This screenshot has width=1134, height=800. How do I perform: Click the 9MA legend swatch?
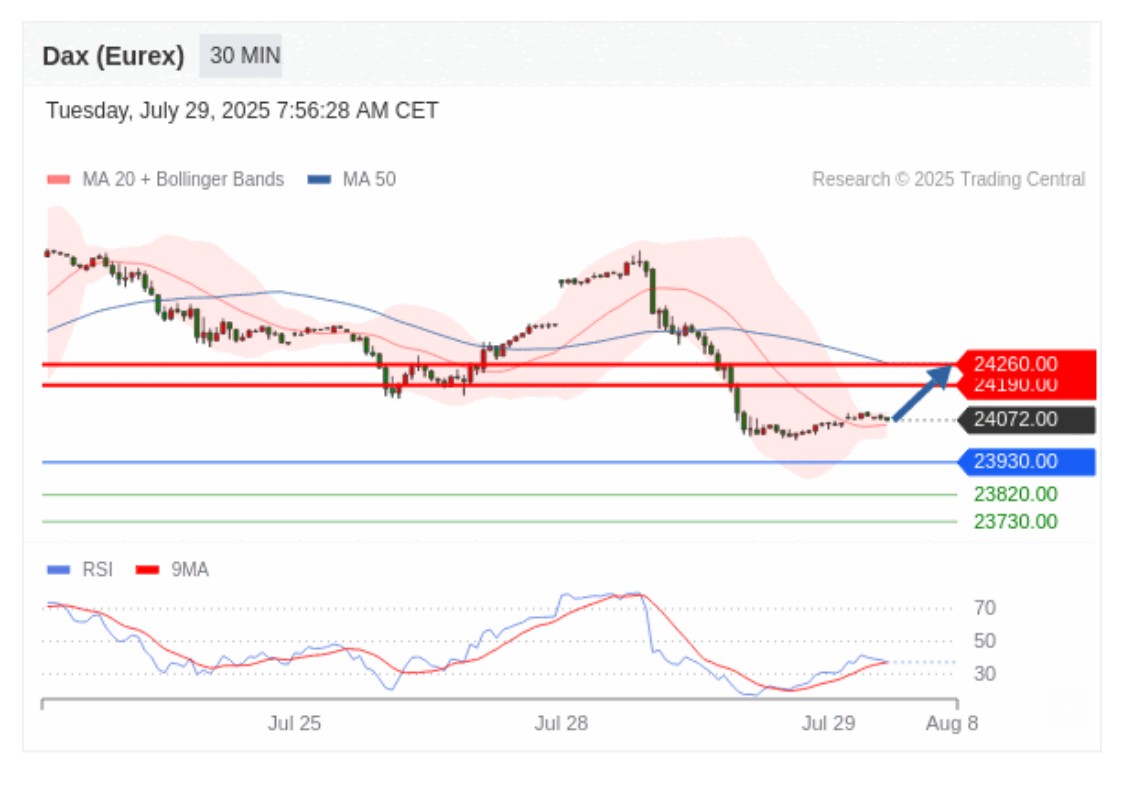tap(148, 570)
